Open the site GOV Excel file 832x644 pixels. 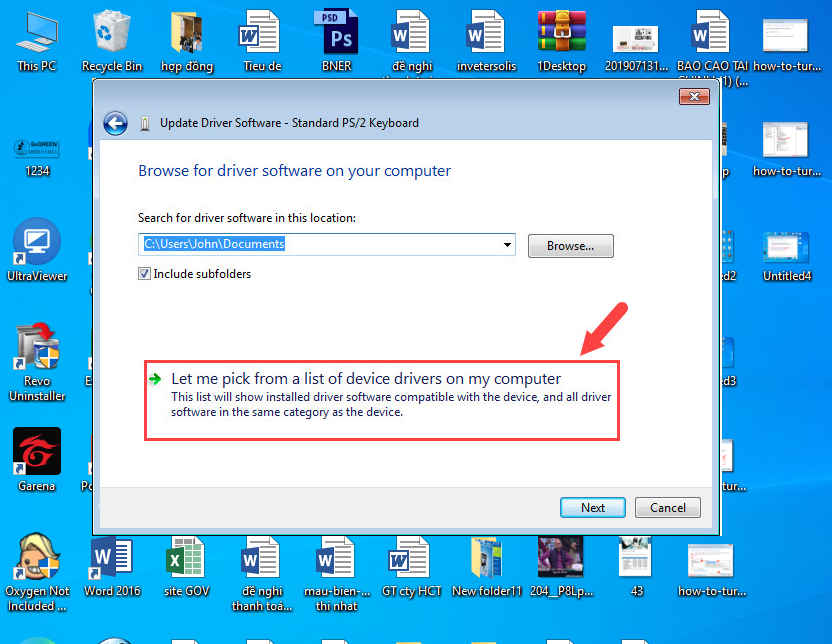(186, 563)
